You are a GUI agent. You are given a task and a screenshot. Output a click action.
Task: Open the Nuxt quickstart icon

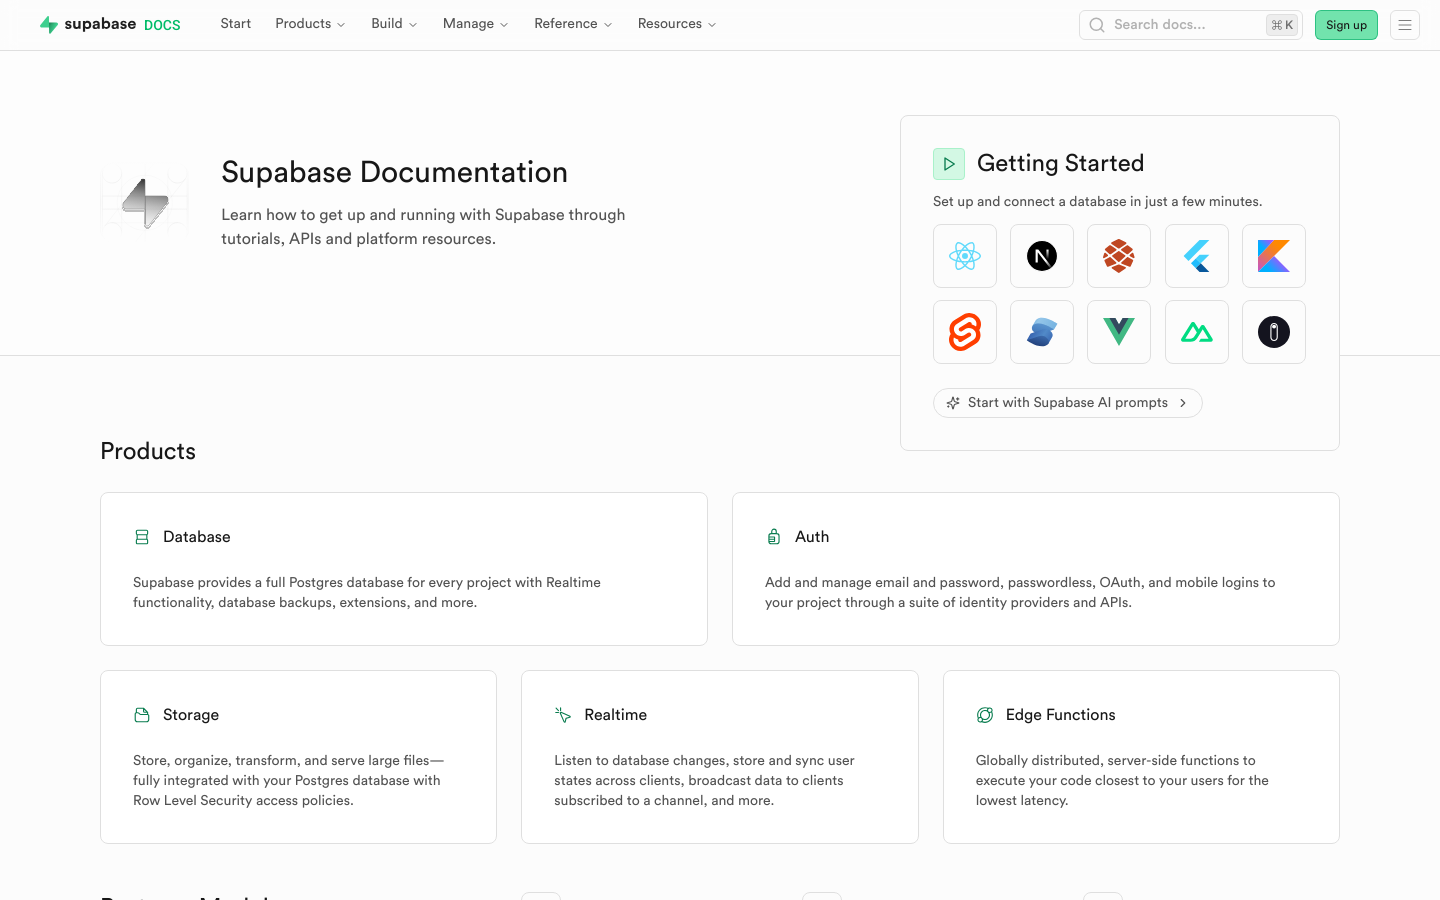coord(1196,332)
